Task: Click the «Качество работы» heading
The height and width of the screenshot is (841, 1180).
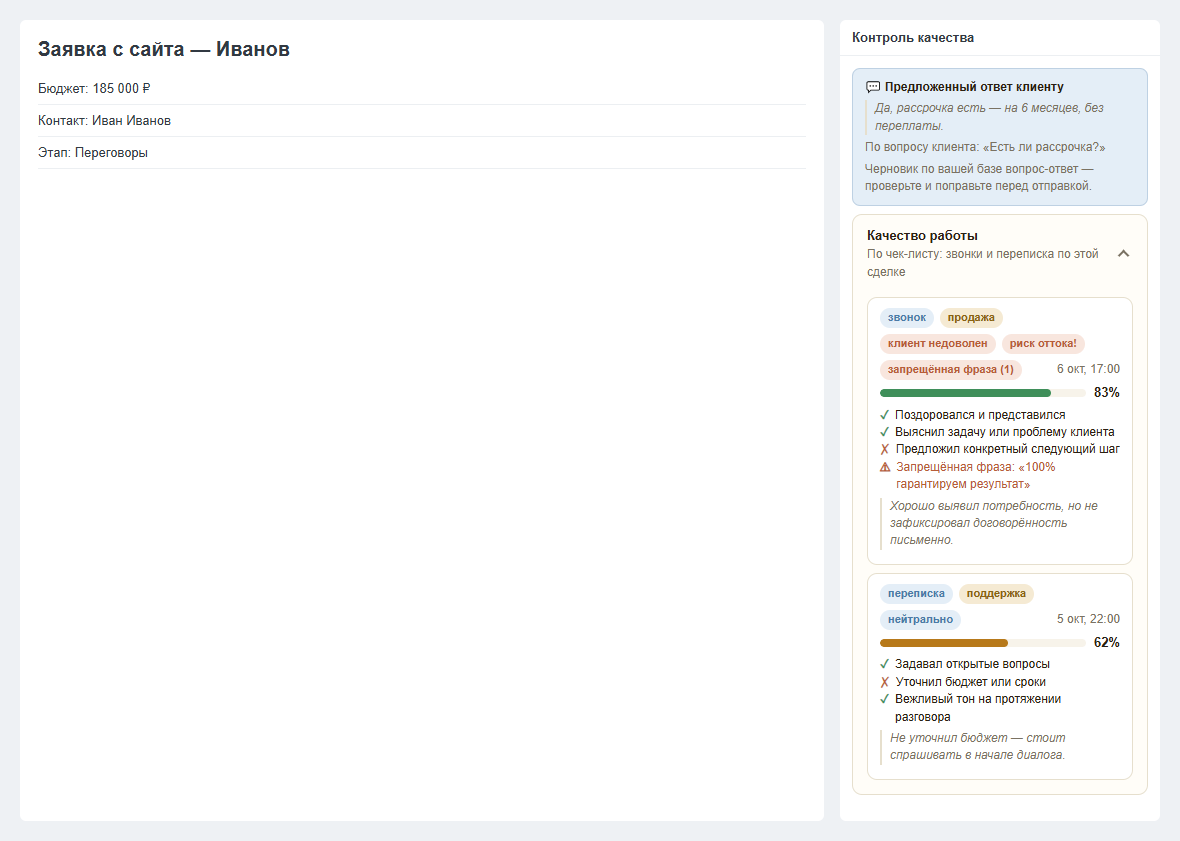Action: click(923, 235)
